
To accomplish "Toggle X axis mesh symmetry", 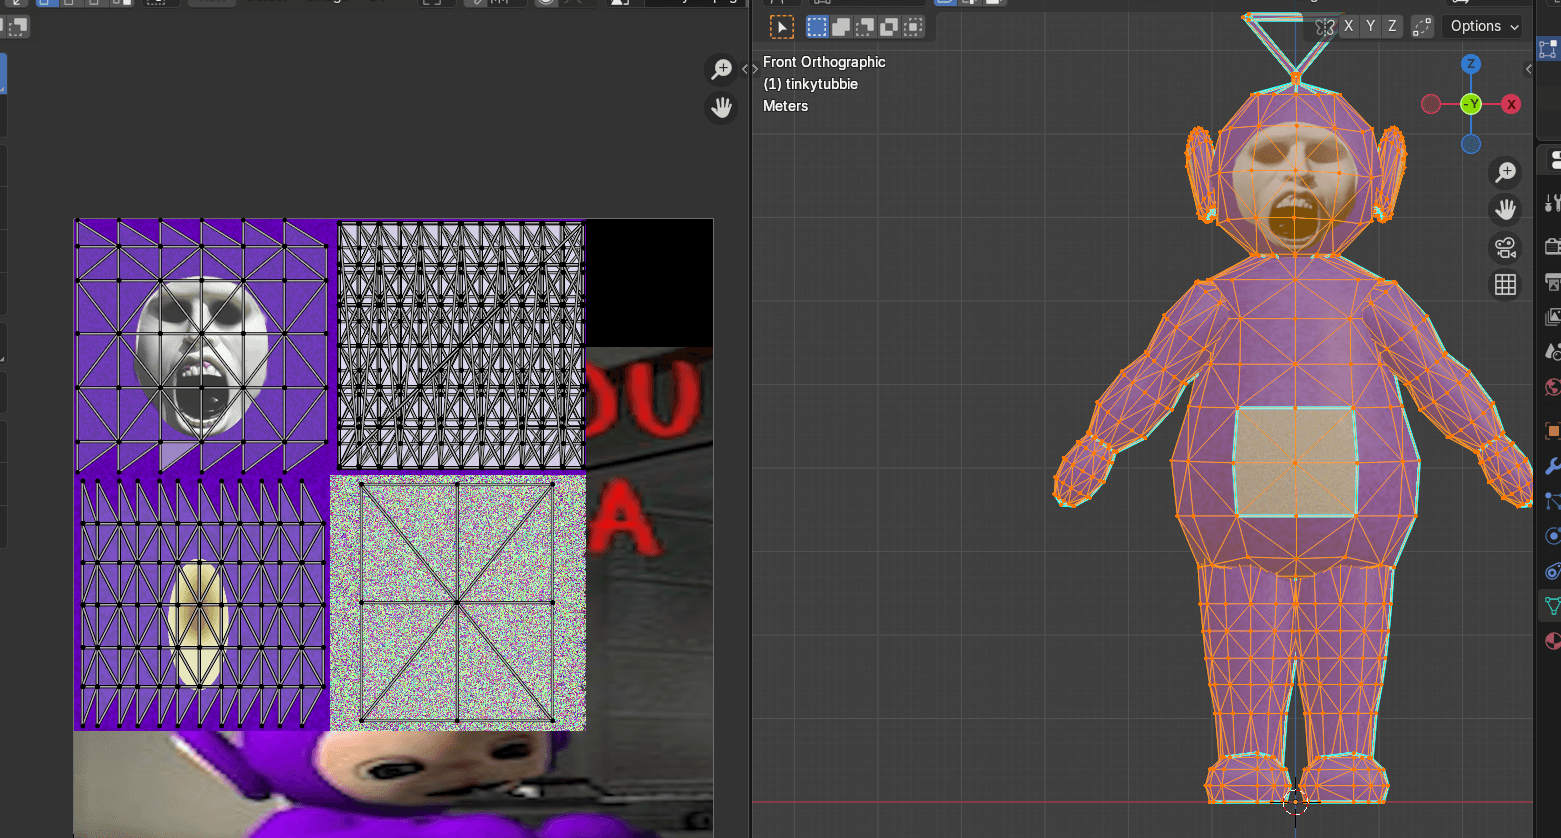I will coord(1348,26).
